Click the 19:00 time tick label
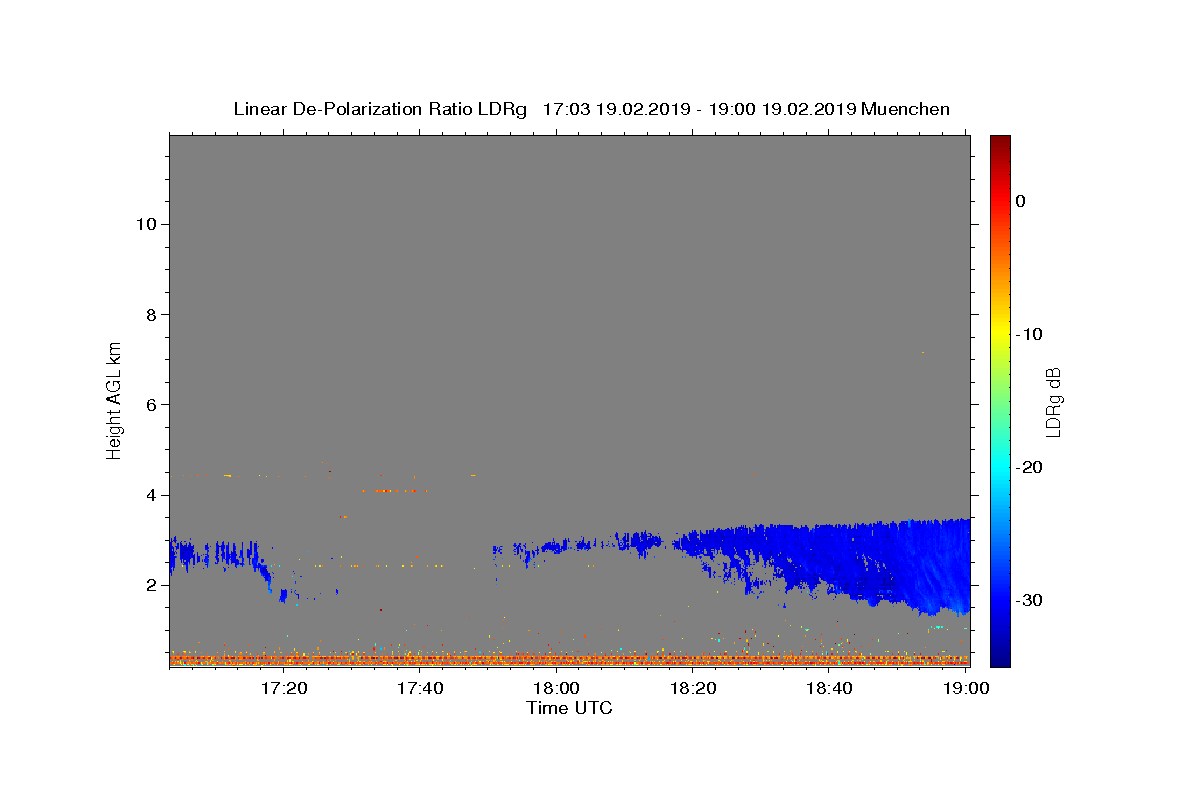The width and height of the screenshot is (1200, 800). click(966, 689)
